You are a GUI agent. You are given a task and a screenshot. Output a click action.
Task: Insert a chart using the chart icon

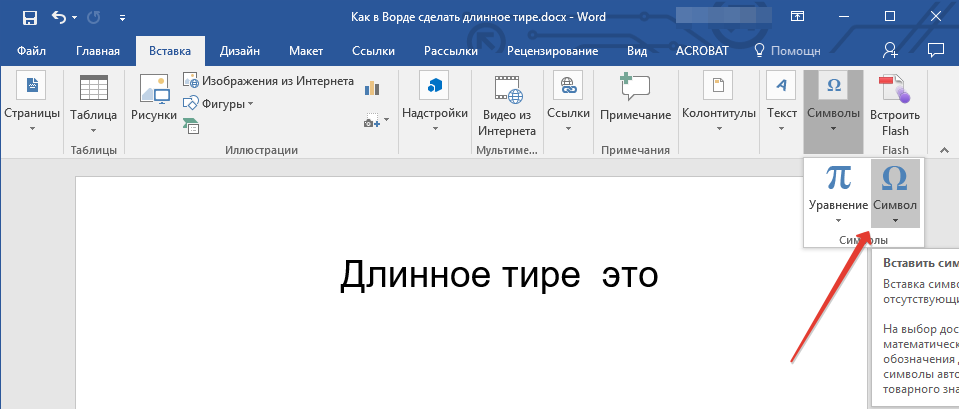[x=372, y=89]
